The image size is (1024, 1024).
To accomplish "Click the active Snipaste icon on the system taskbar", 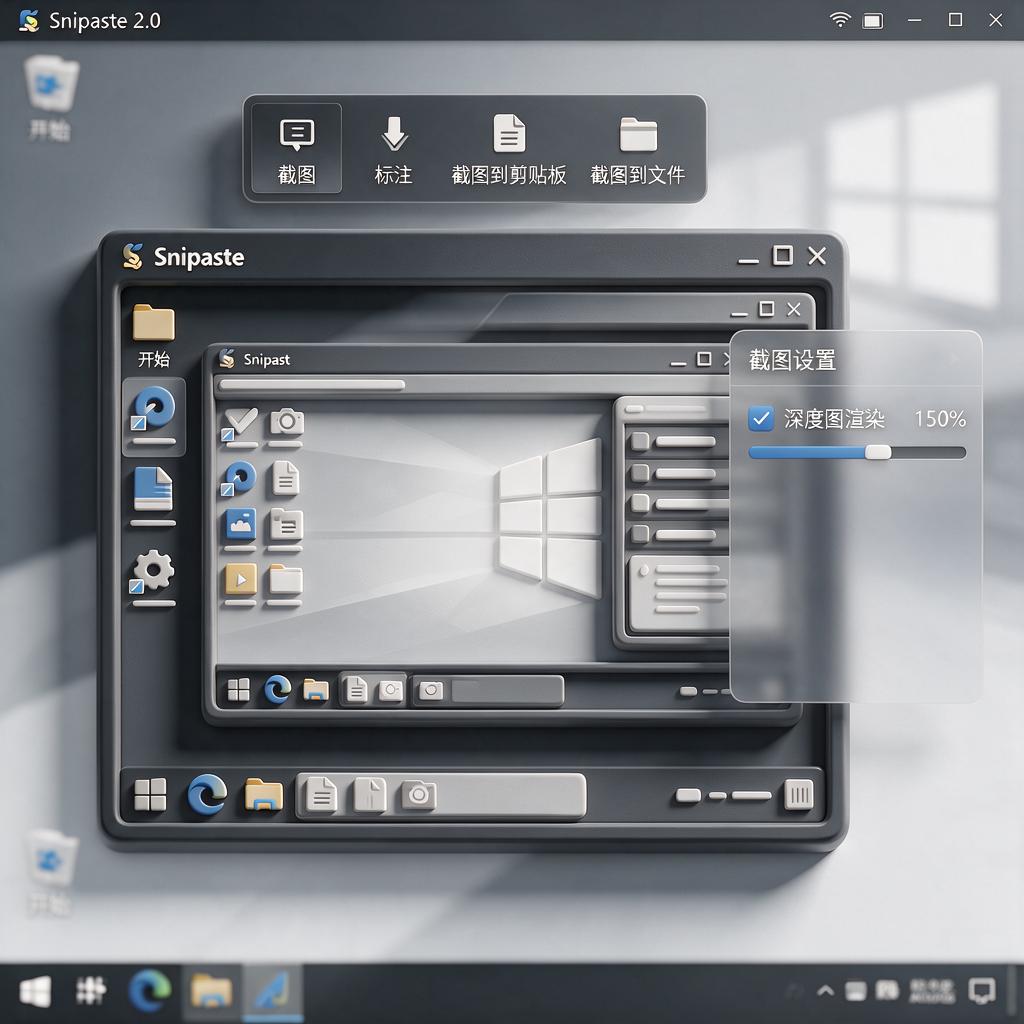I will pyautogui.click(x=273, y=991).
